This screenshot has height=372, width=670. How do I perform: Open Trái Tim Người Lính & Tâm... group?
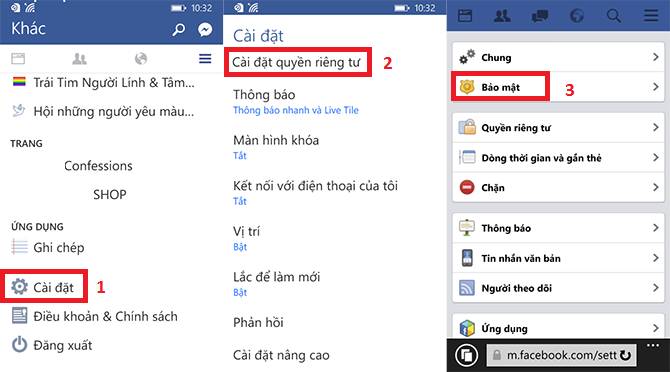(x=114, y=82)
